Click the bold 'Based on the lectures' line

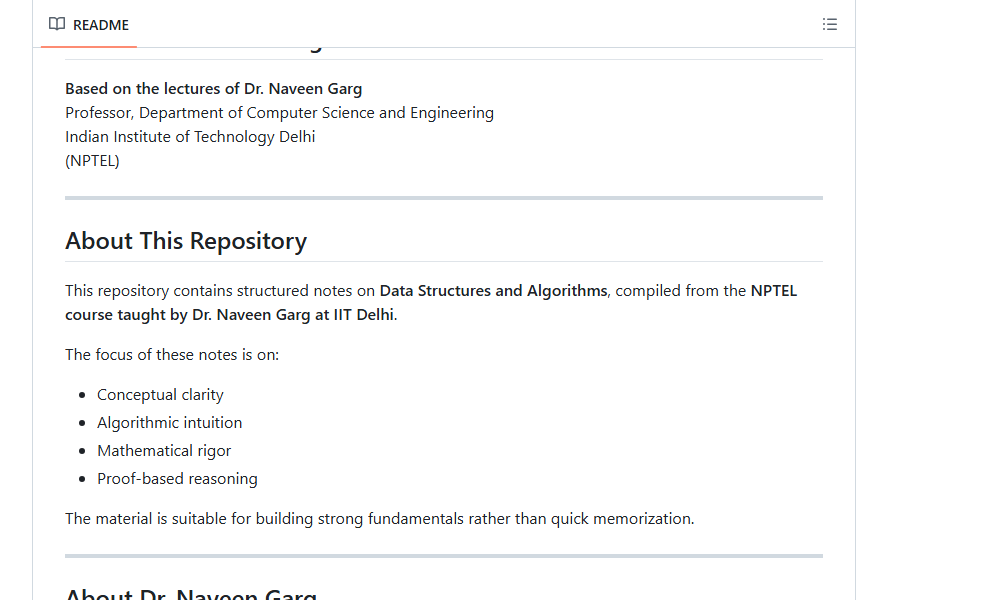[213, 89]
